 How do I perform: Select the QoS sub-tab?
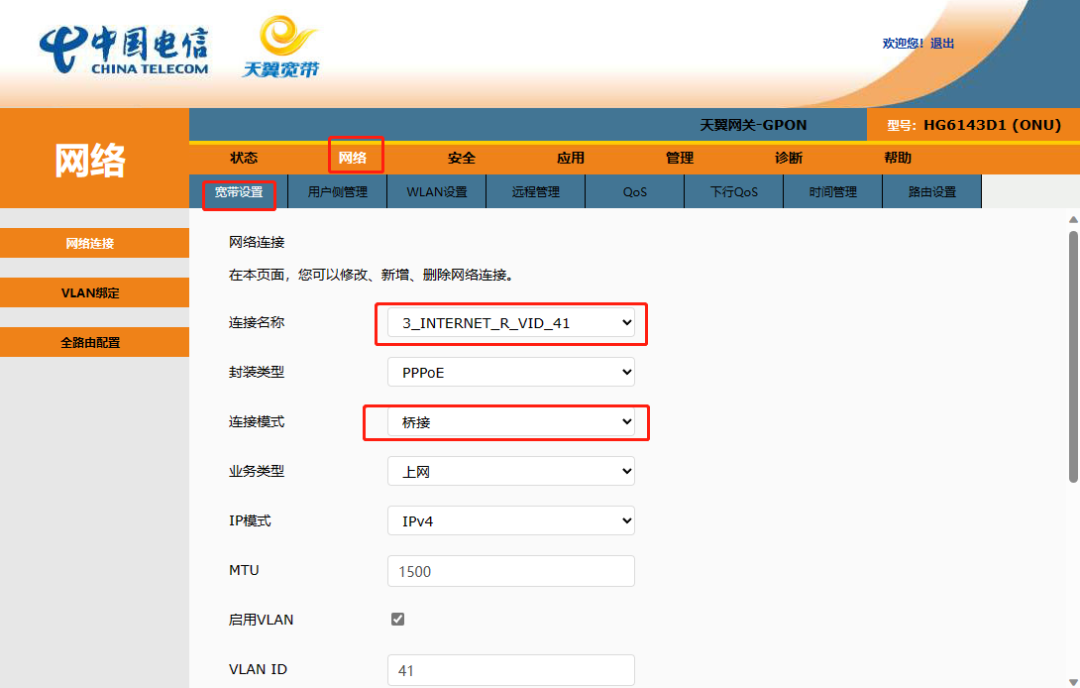(x=634, y=191)
